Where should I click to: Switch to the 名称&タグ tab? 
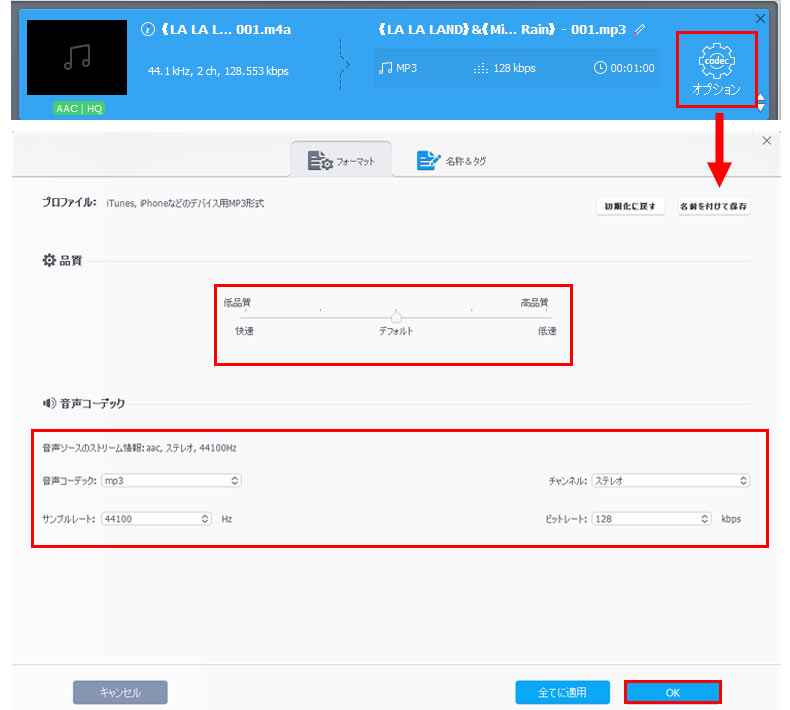point(451,161)
